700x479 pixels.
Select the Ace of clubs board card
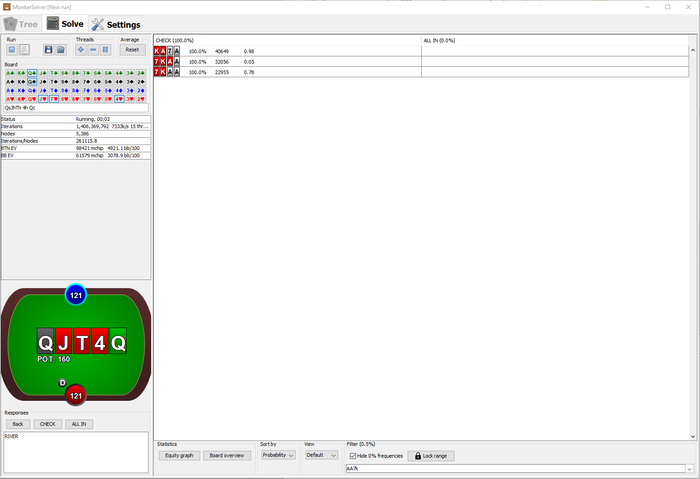click(10, 73)
